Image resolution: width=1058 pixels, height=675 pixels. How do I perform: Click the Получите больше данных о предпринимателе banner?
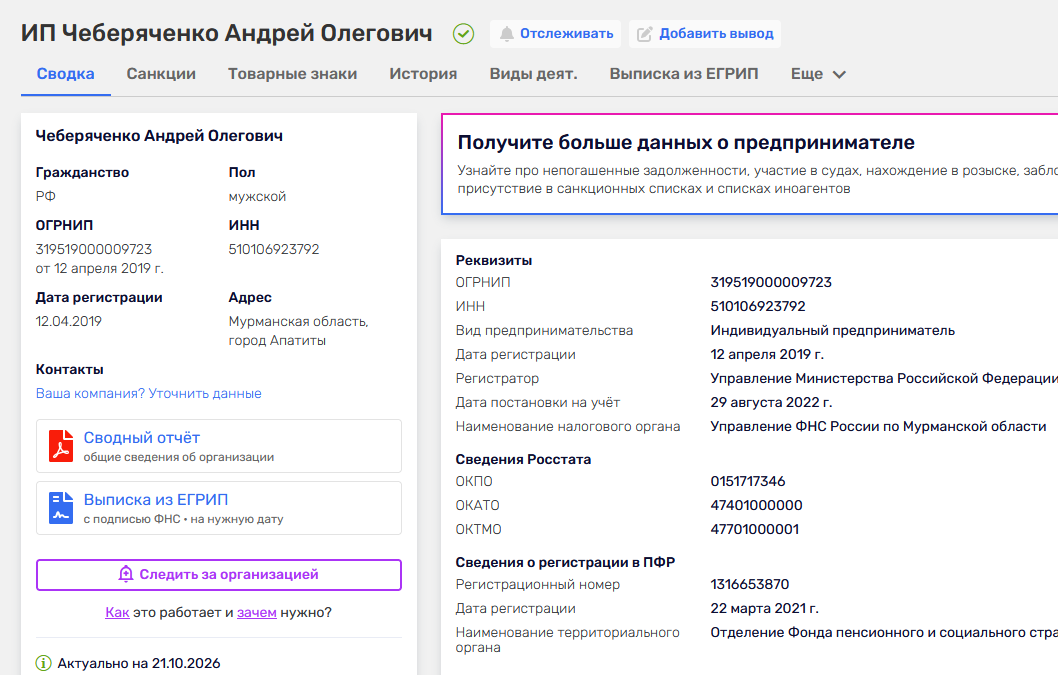click(x=750, y=164)
